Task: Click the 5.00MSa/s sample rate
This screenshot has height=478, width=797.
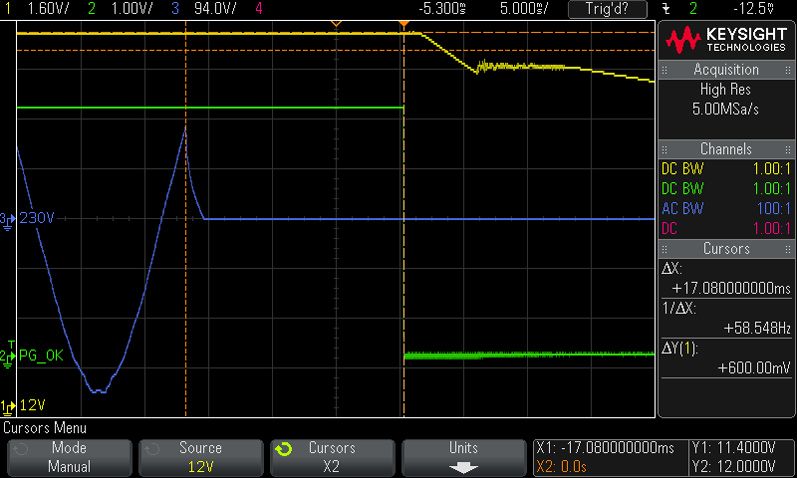Action: coord(725,109)
